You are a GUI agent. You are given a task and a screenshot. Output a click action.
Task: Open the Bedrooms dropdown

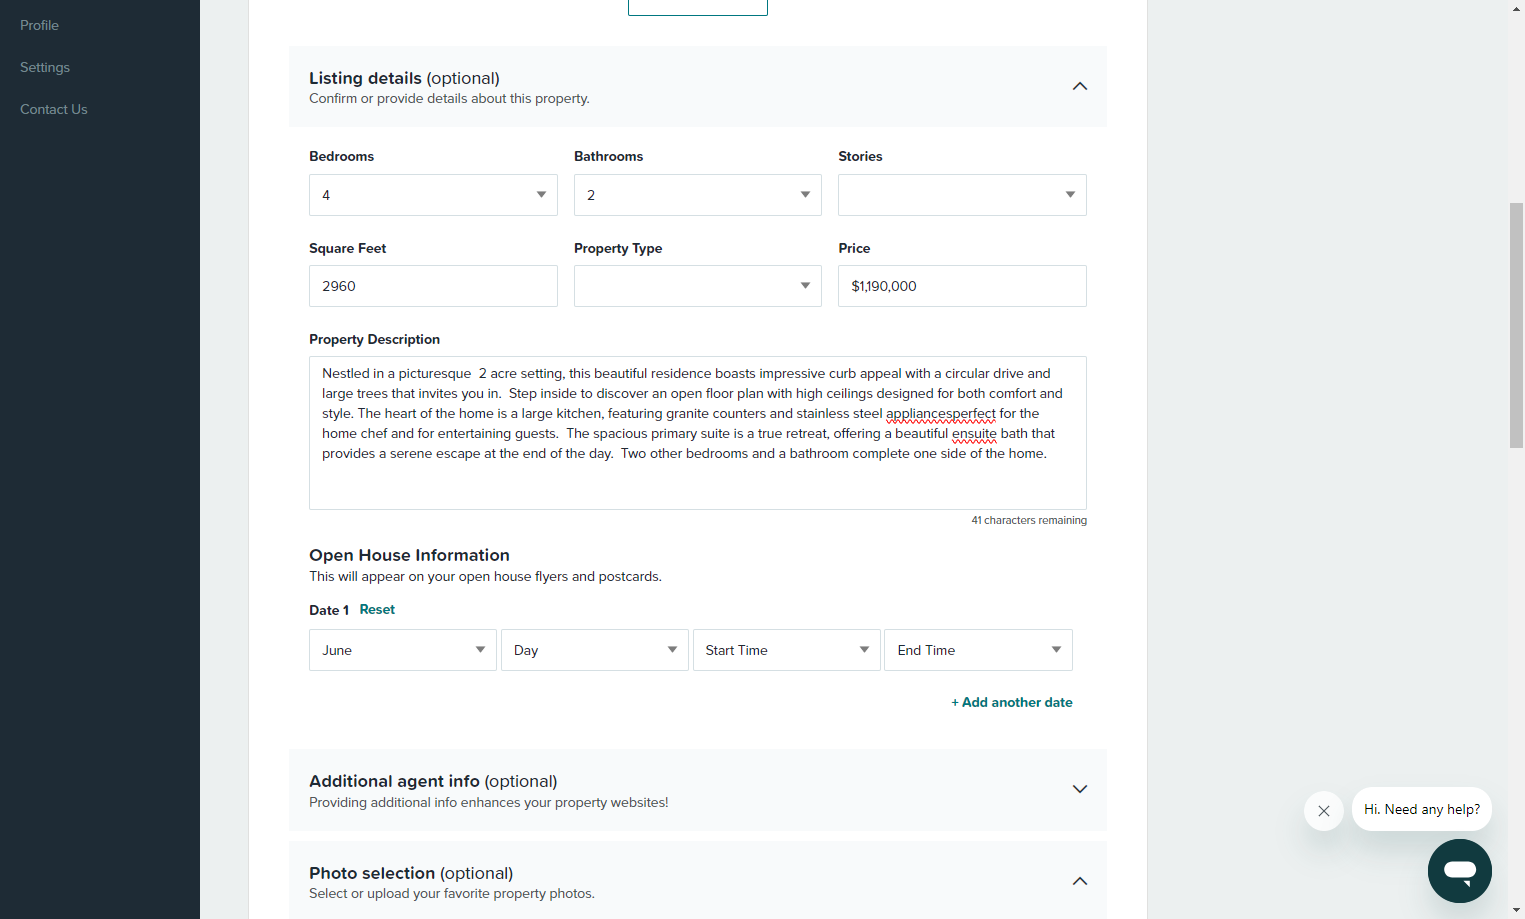point(433,195)
